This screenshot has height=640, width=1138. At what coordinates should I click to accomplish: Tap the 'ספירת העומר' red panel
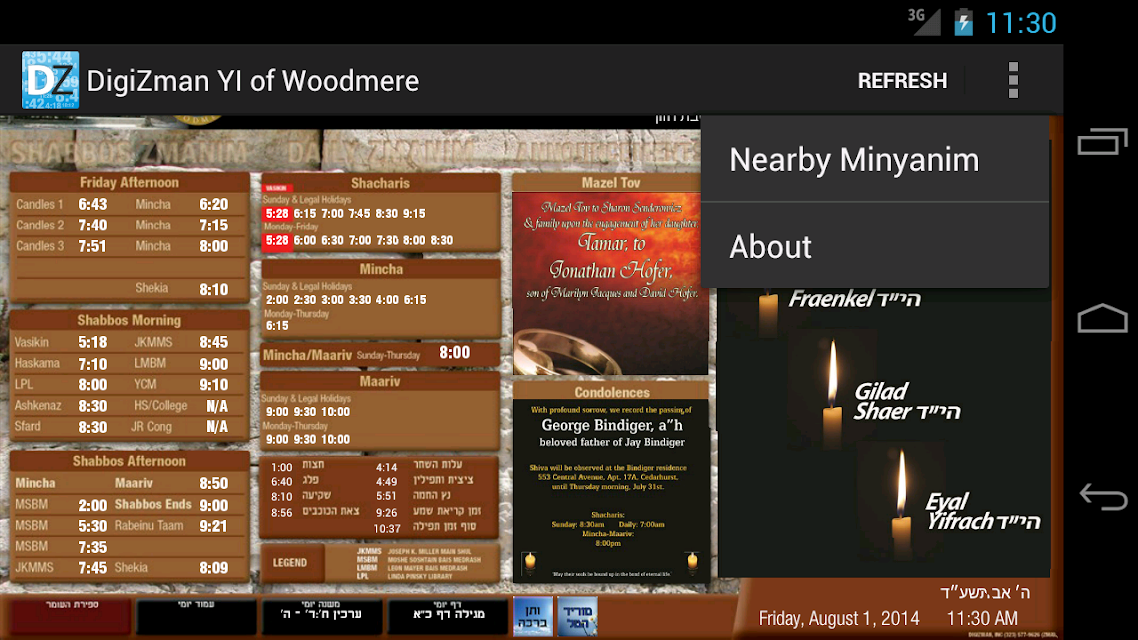tap(70, 615)
